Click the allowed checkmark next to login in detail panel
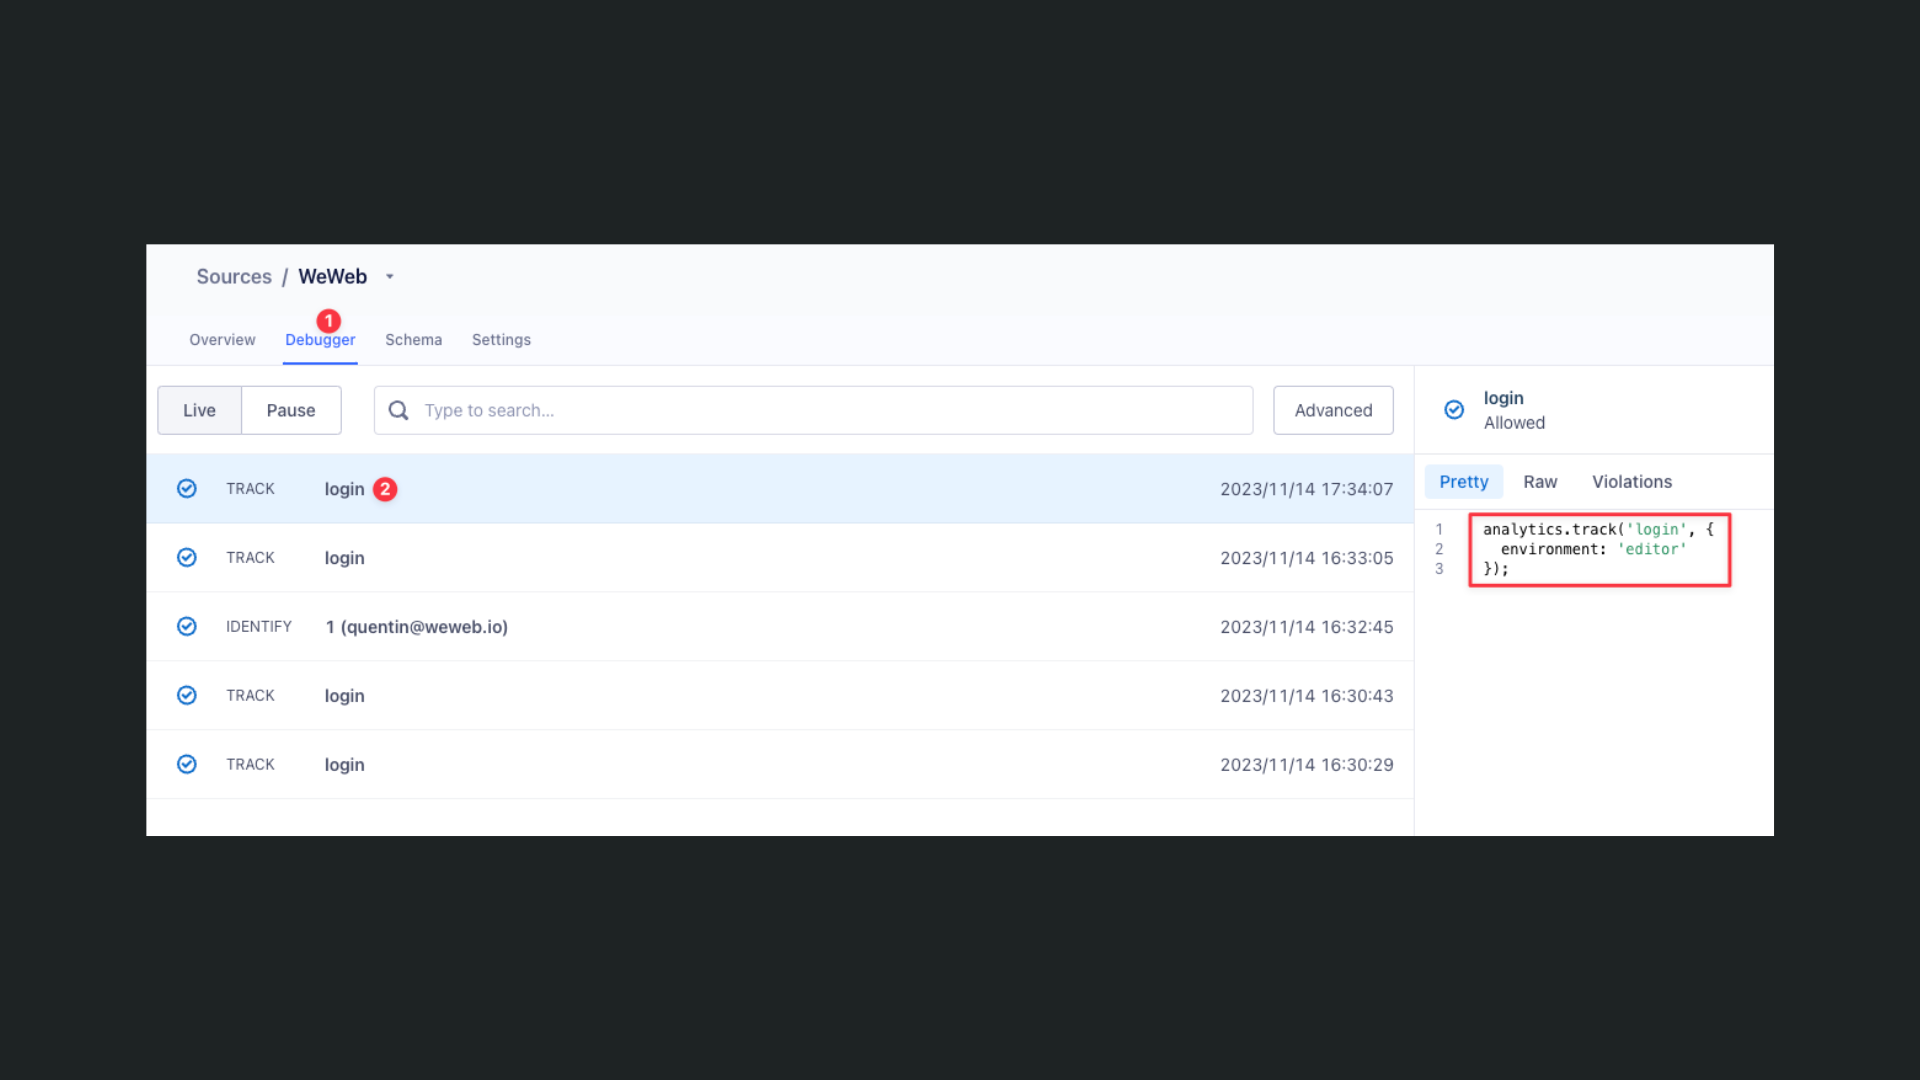Image resolution: width=1920 pixels, height=1080 pixels. point(1453,409)
